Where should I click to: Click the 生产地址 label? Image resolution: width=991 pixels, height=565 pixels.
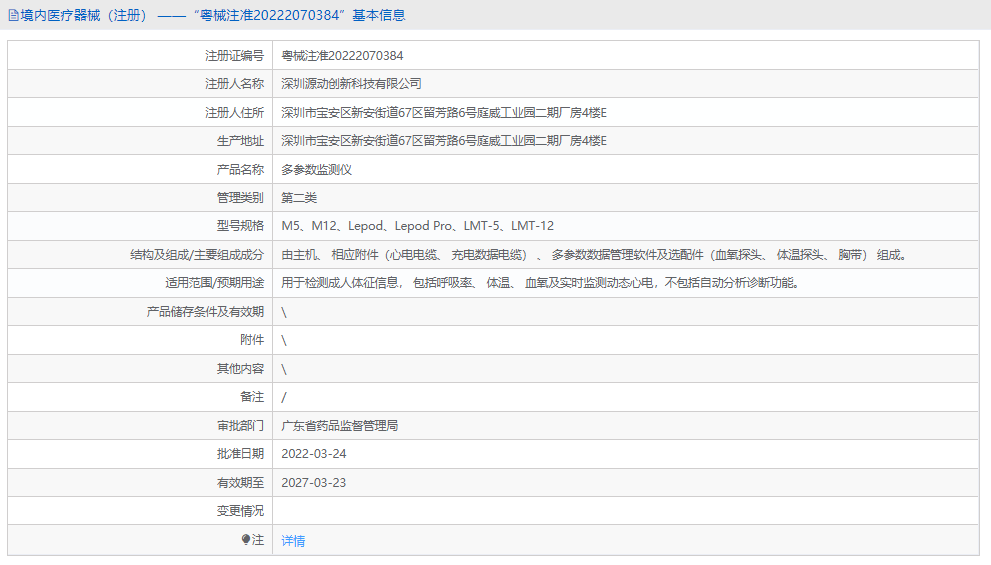240,140
